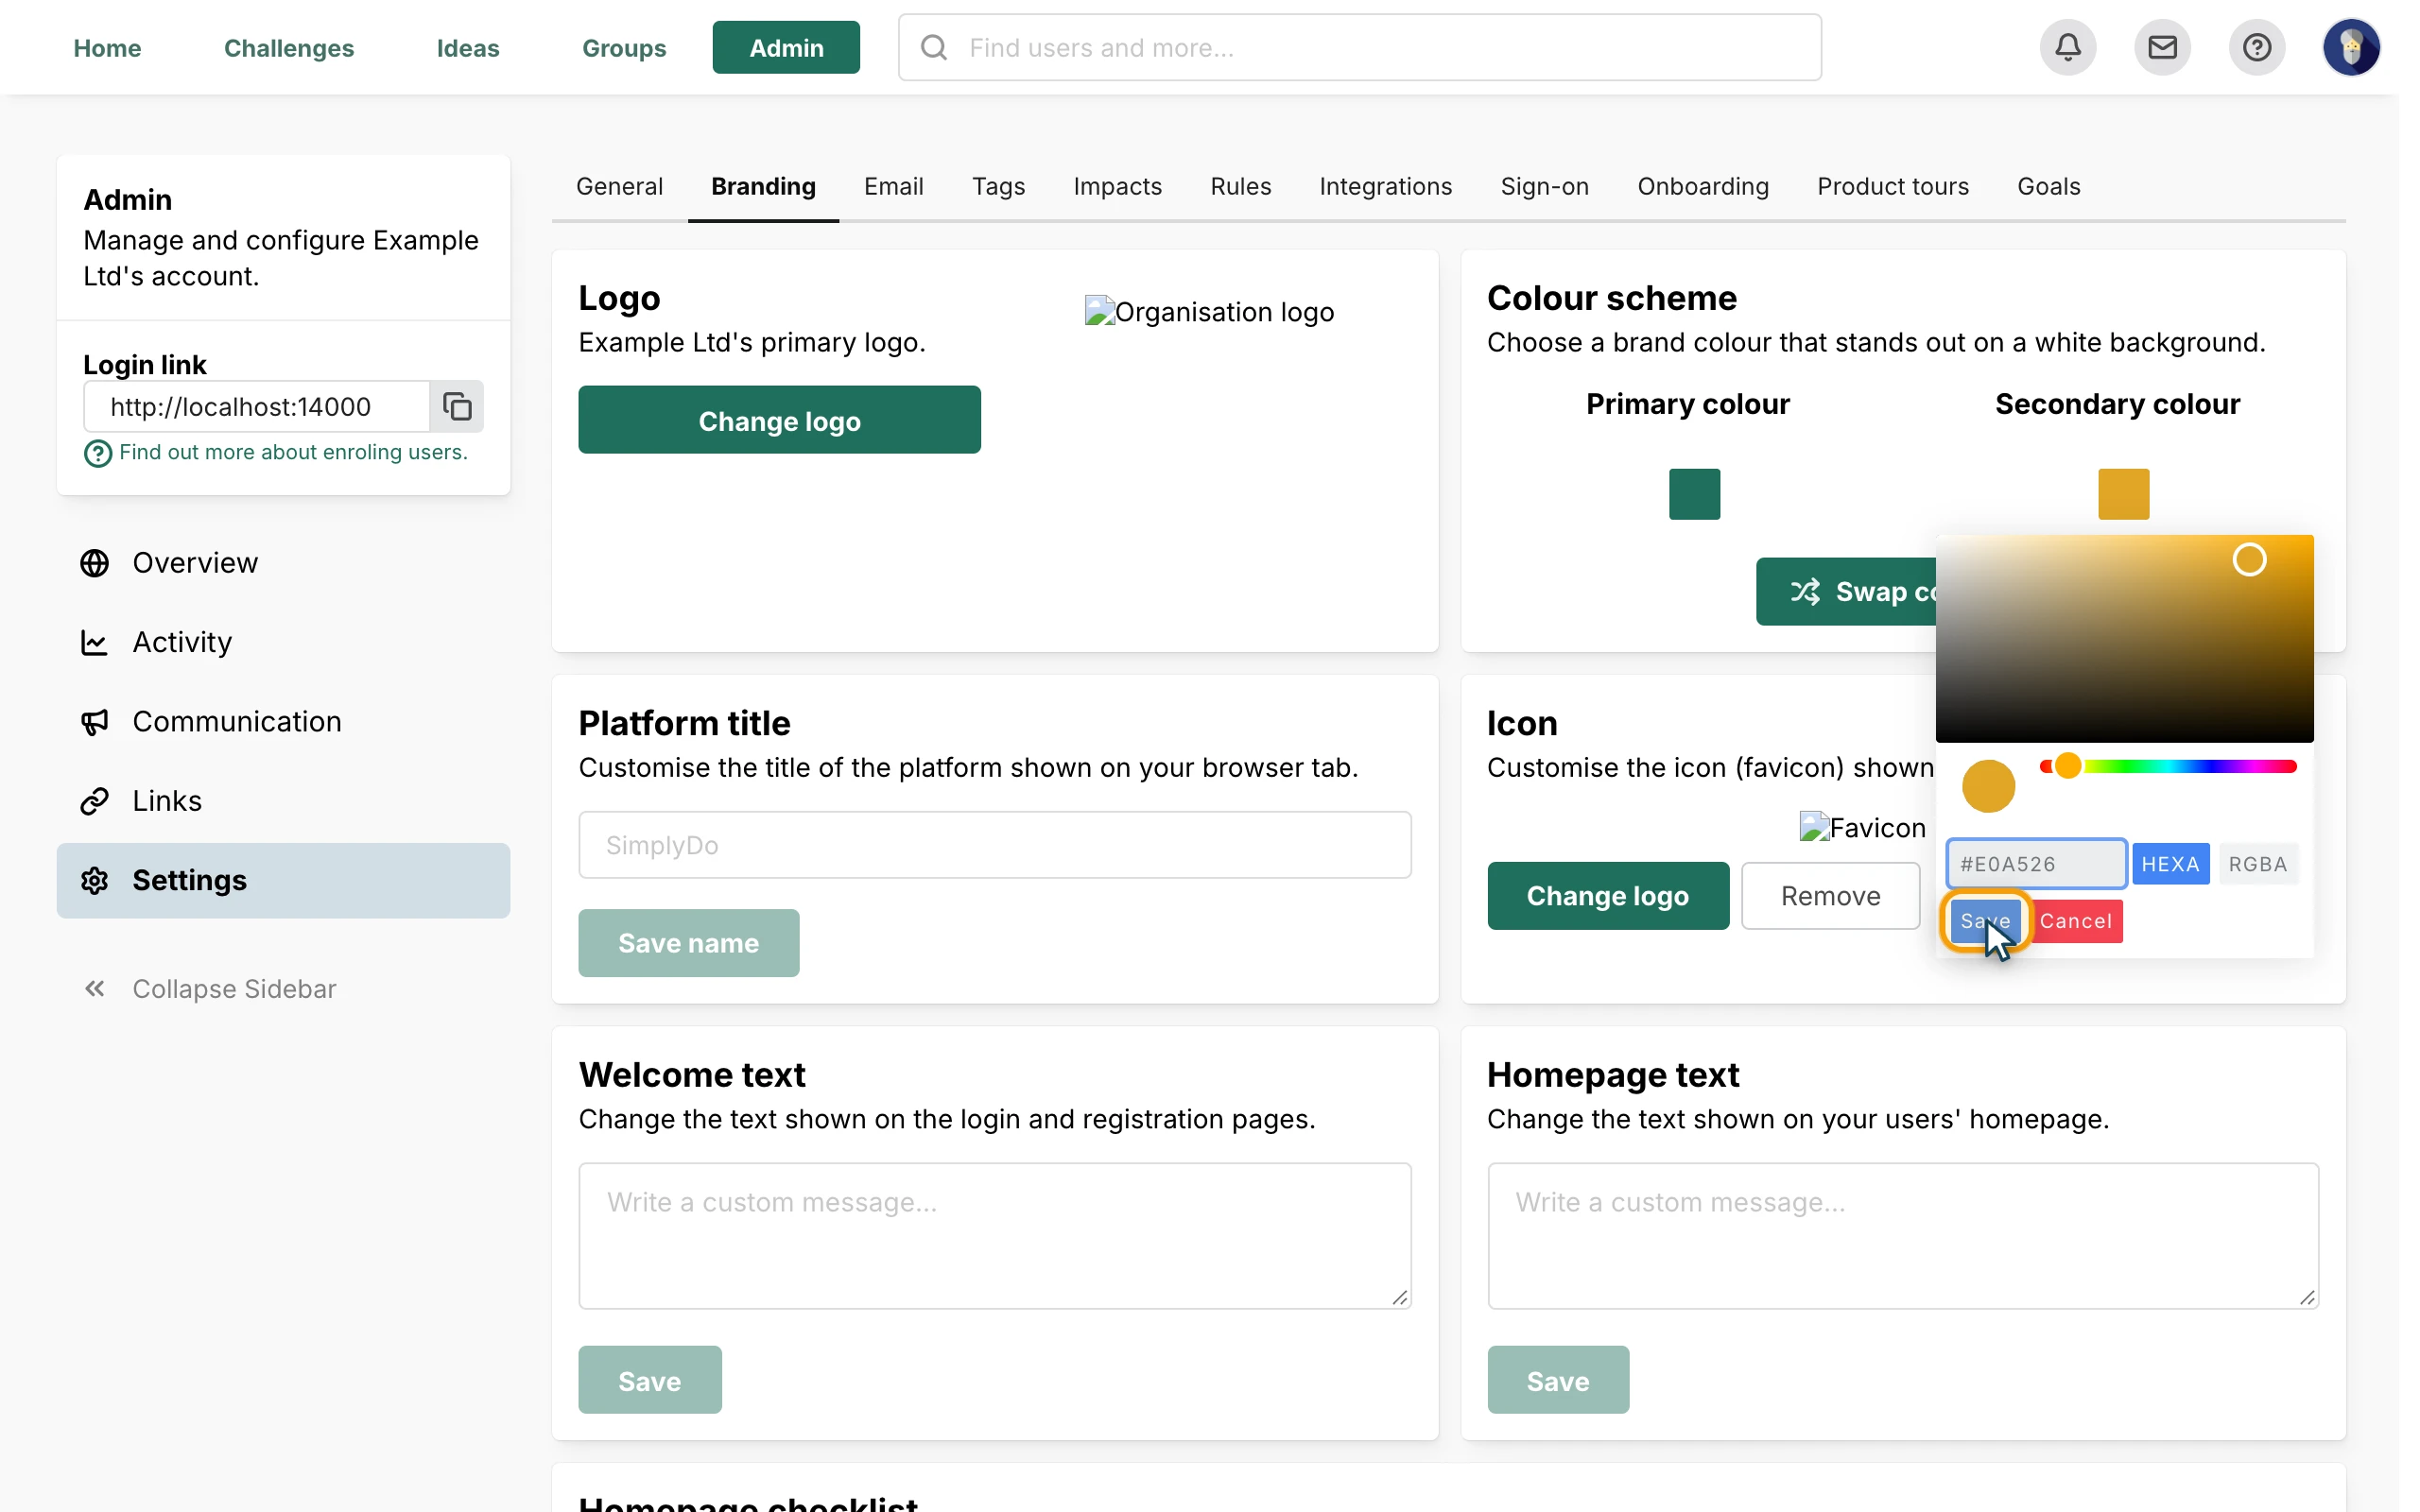Select Settings in the sidebar
This screenshot has width=2420, height=1512.
point(283,880)
